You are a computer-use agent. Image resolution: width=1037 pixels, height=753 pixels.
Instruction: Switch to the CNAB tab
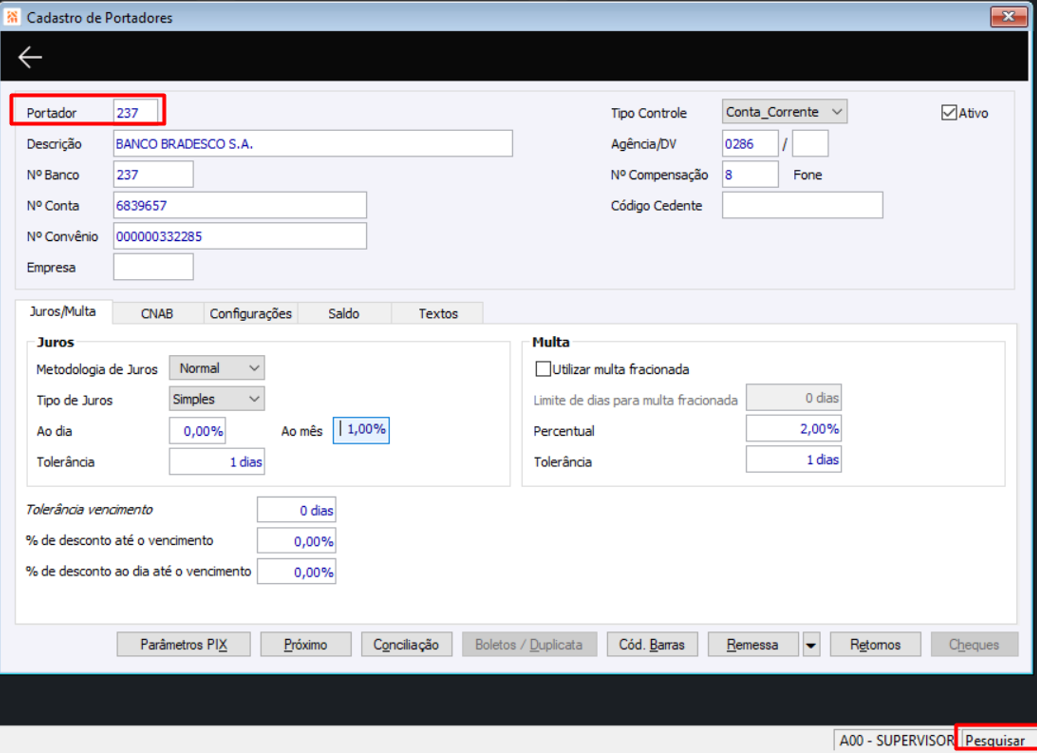(x=157, y=313)
